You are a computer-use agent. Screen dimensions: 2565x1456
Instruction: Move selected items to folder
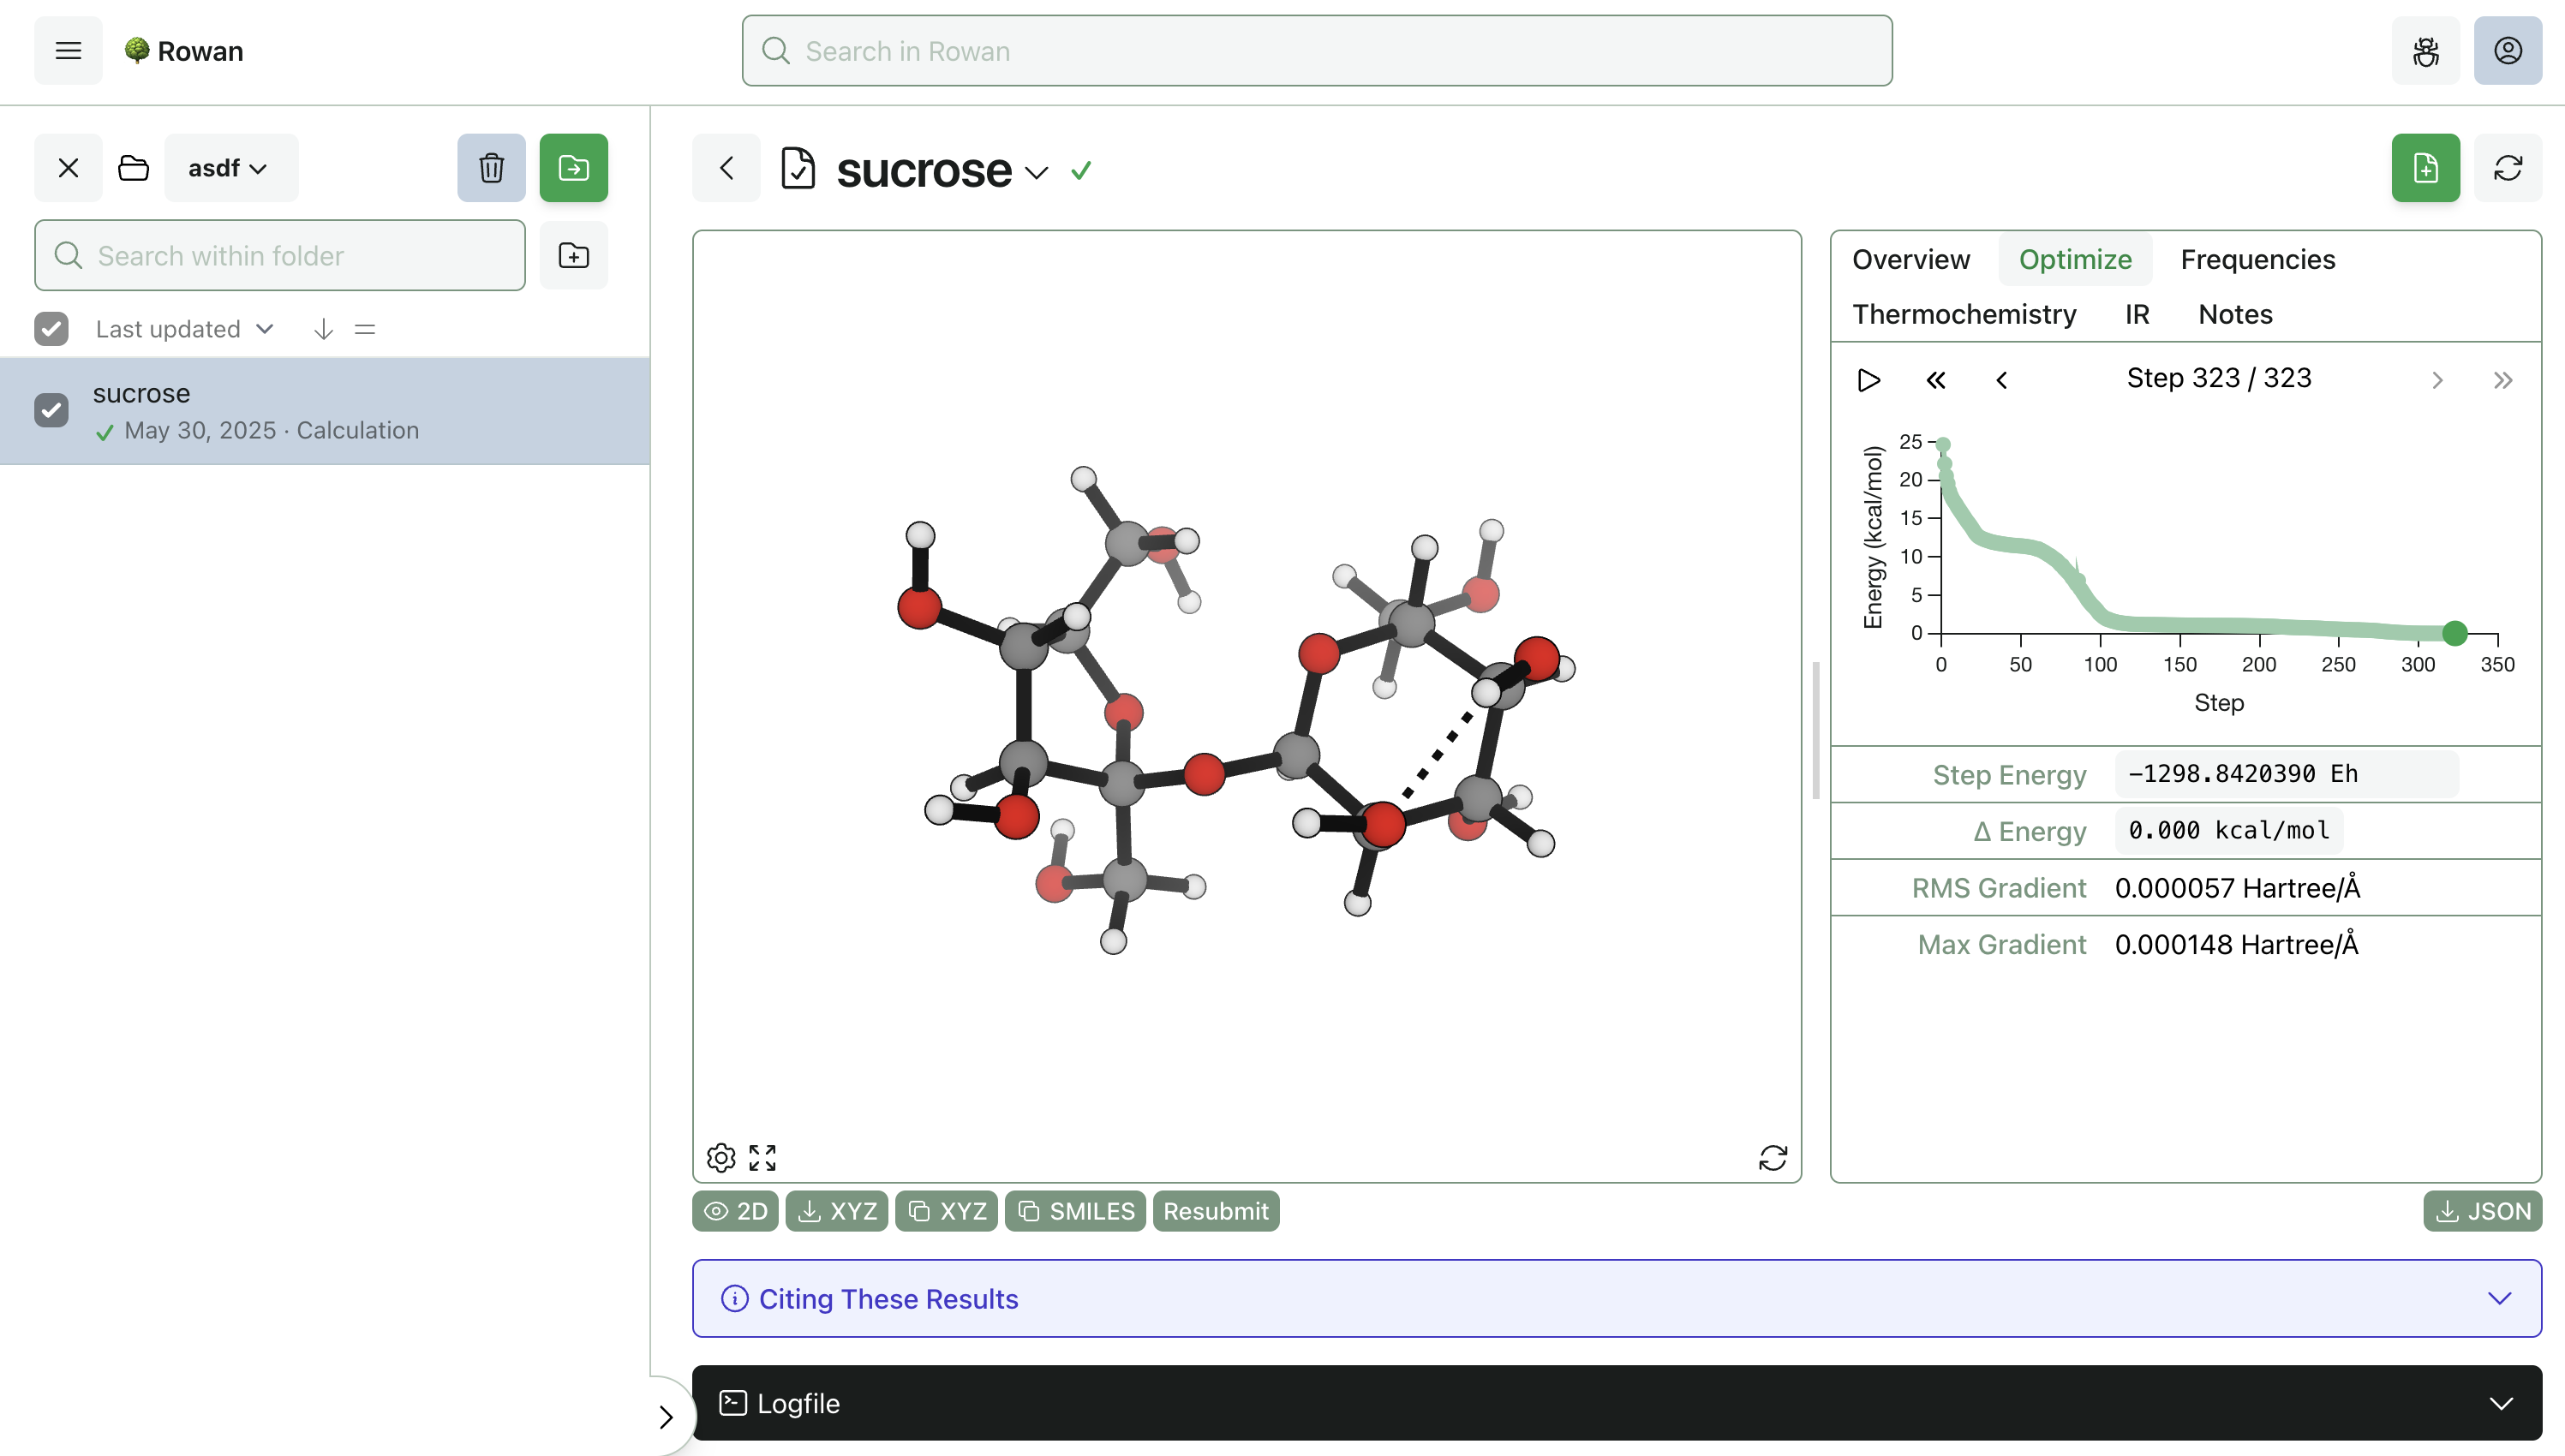tap(573, 168)
